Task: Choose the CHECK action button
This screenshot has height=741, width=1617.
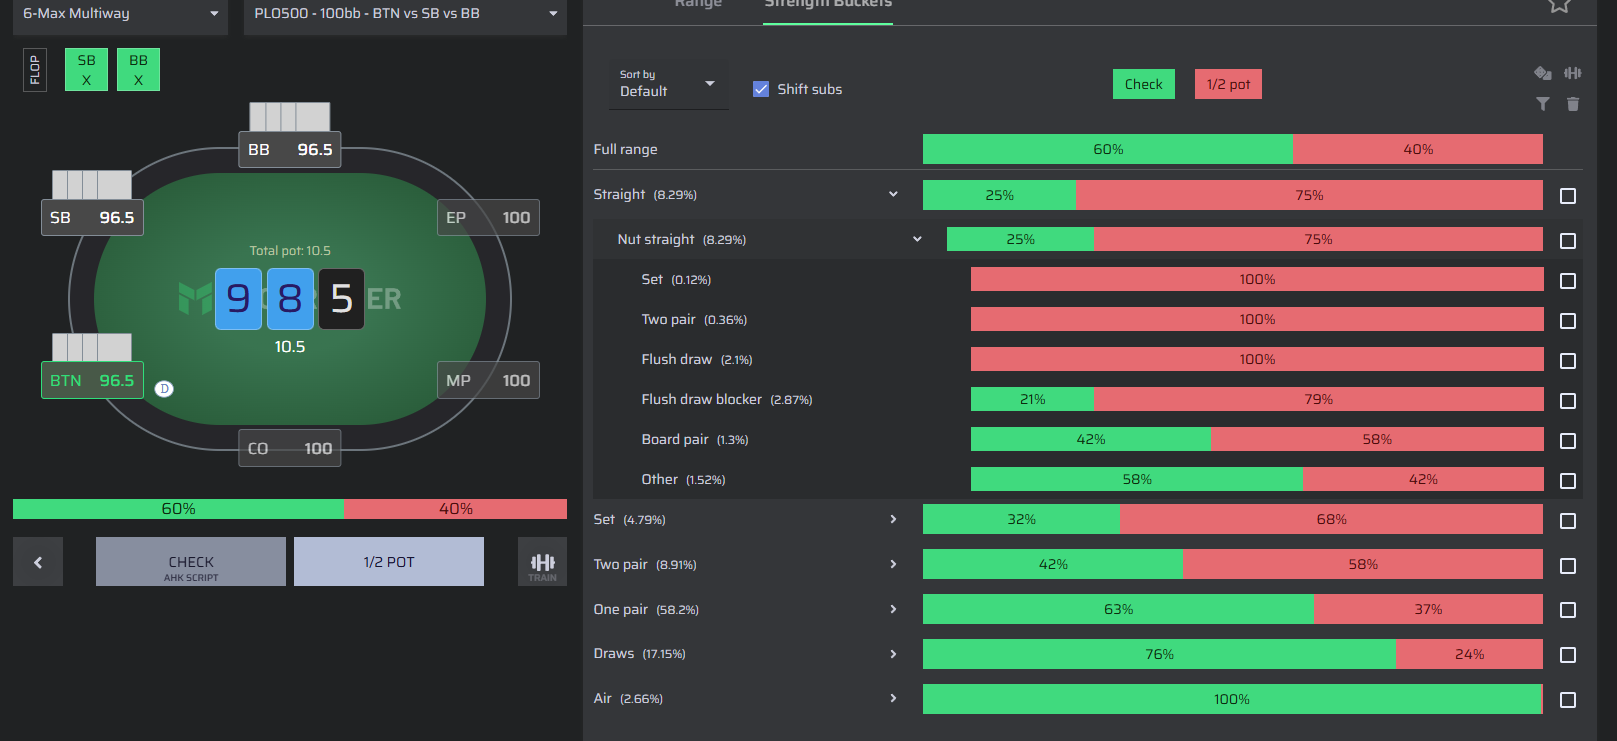Action: pyautogui.click(x=191, y=562)
